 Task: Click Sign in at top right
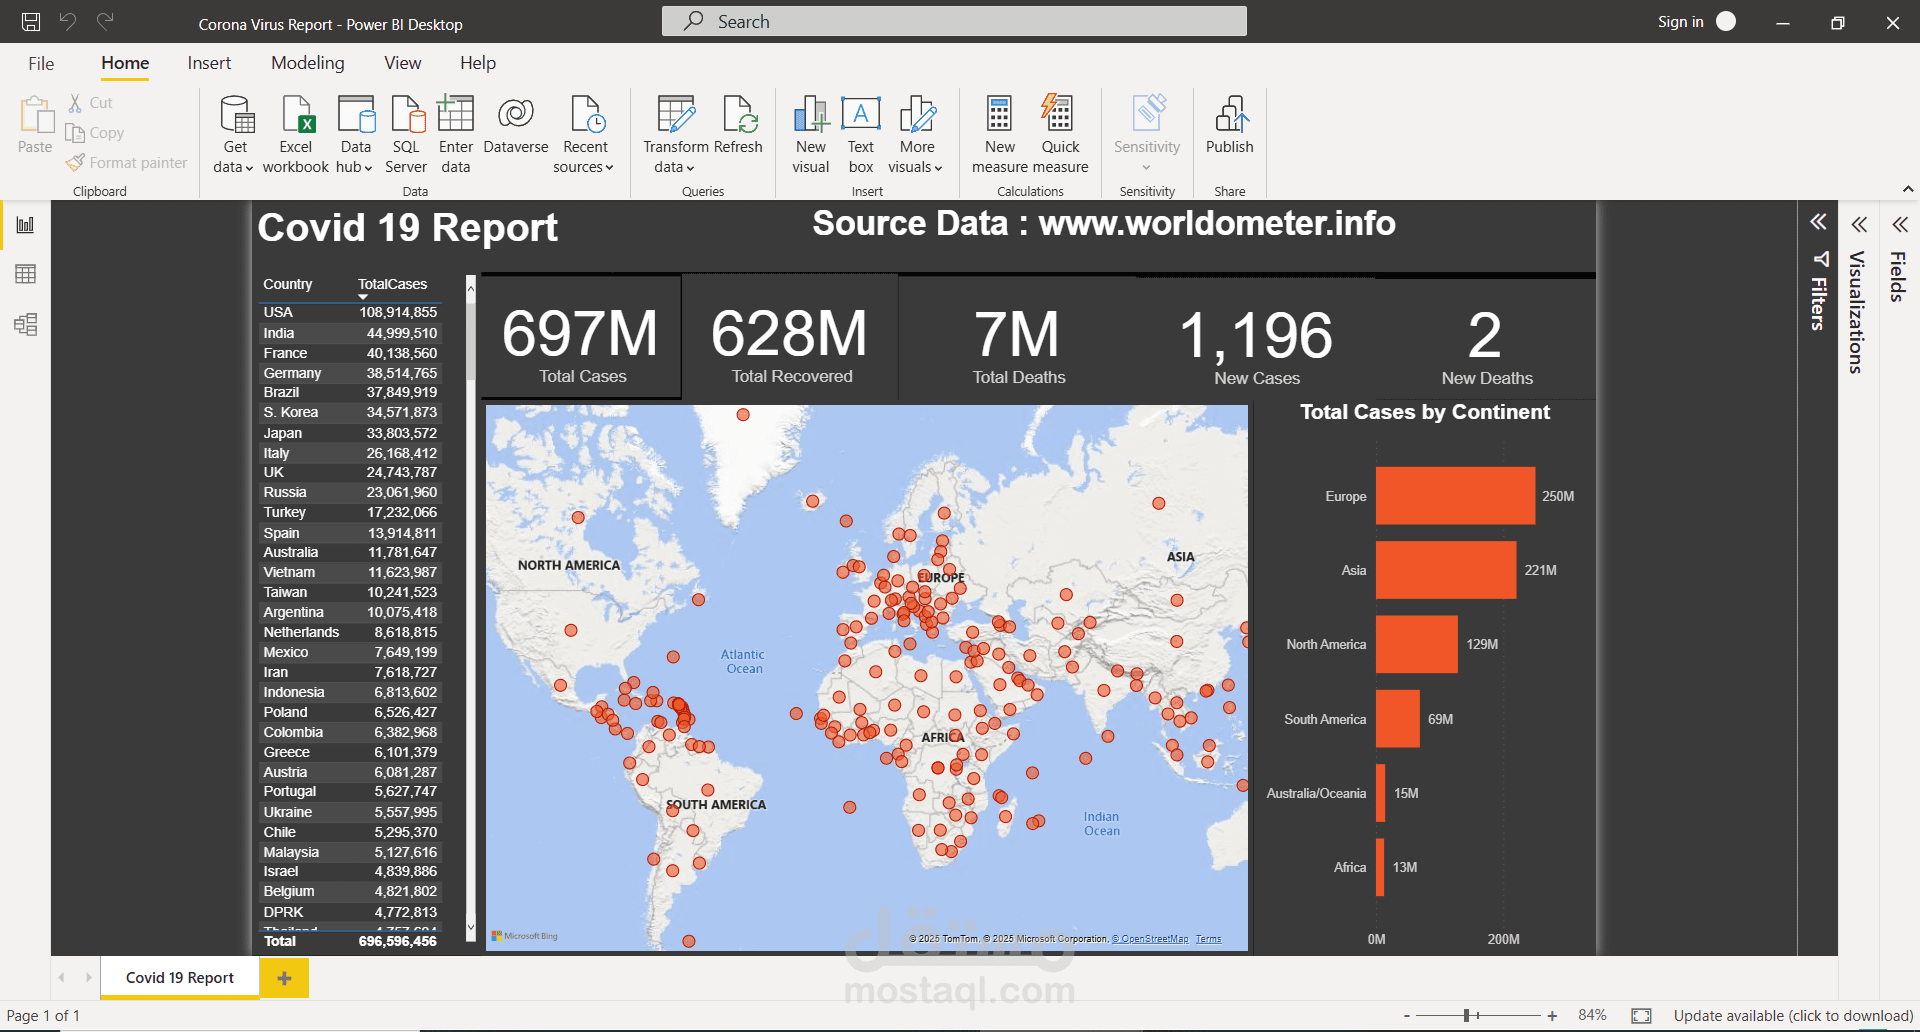coord(1681,22)
